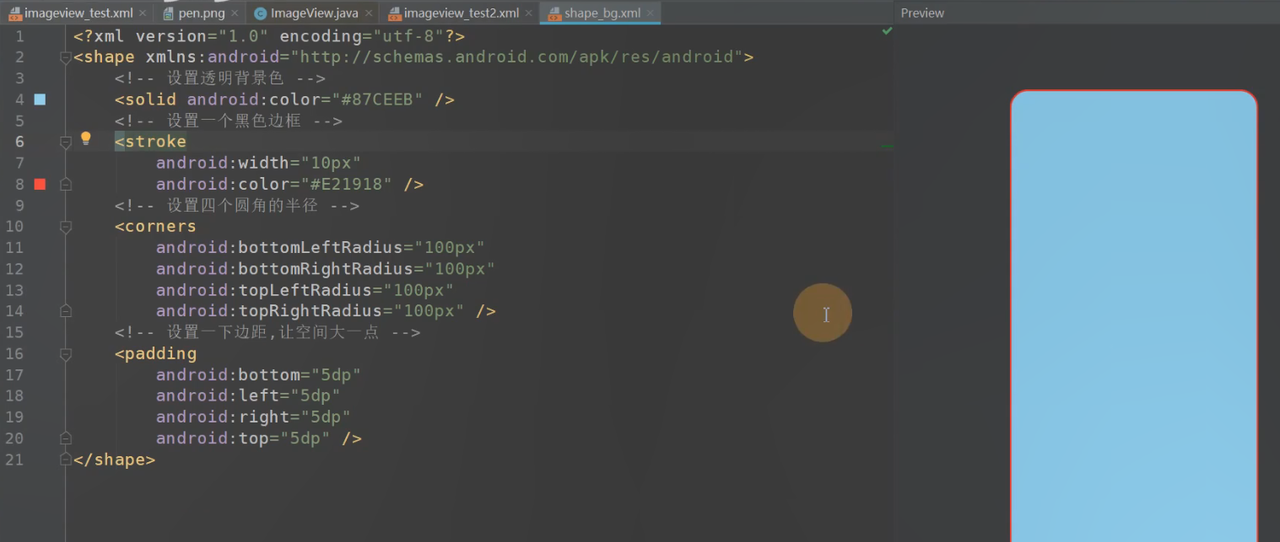The image size is (1280, 542).
Task: Click the <solid tag name on line 4
Action: 145,99
